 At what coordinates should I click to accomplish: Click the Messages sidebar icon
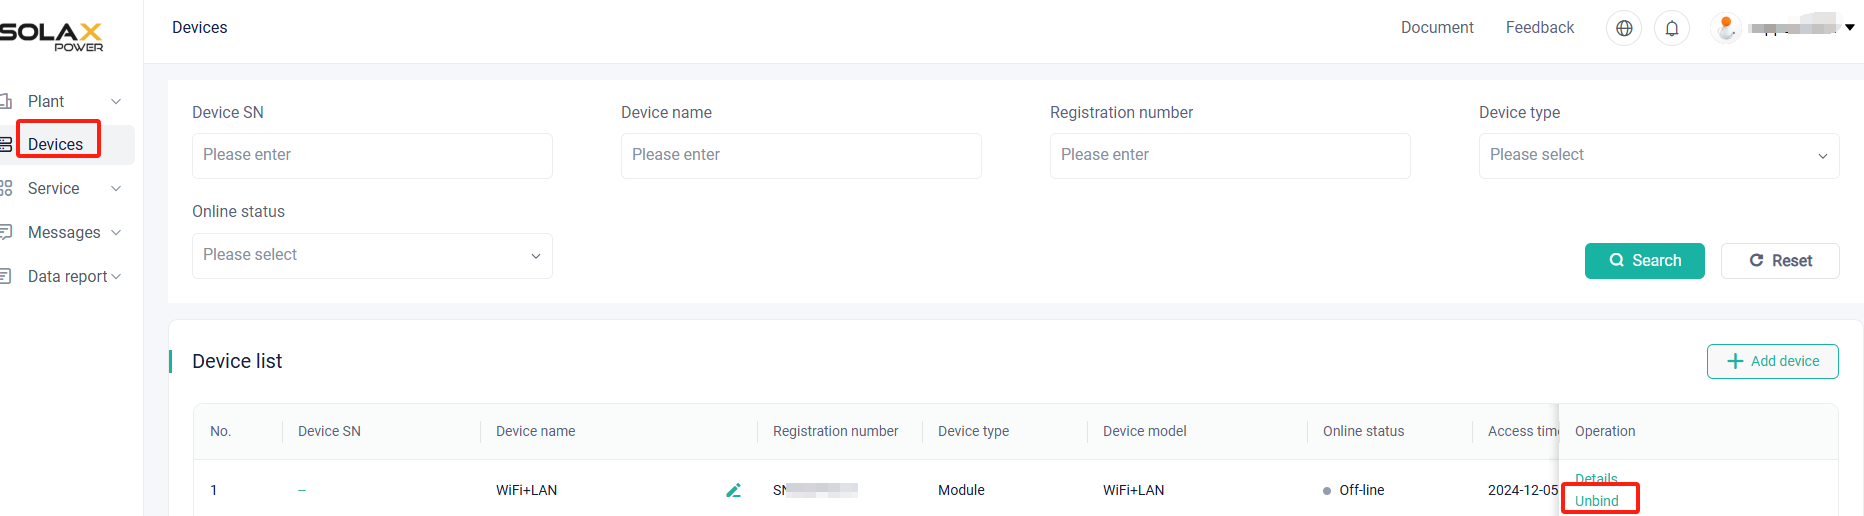tap(5, 232)
